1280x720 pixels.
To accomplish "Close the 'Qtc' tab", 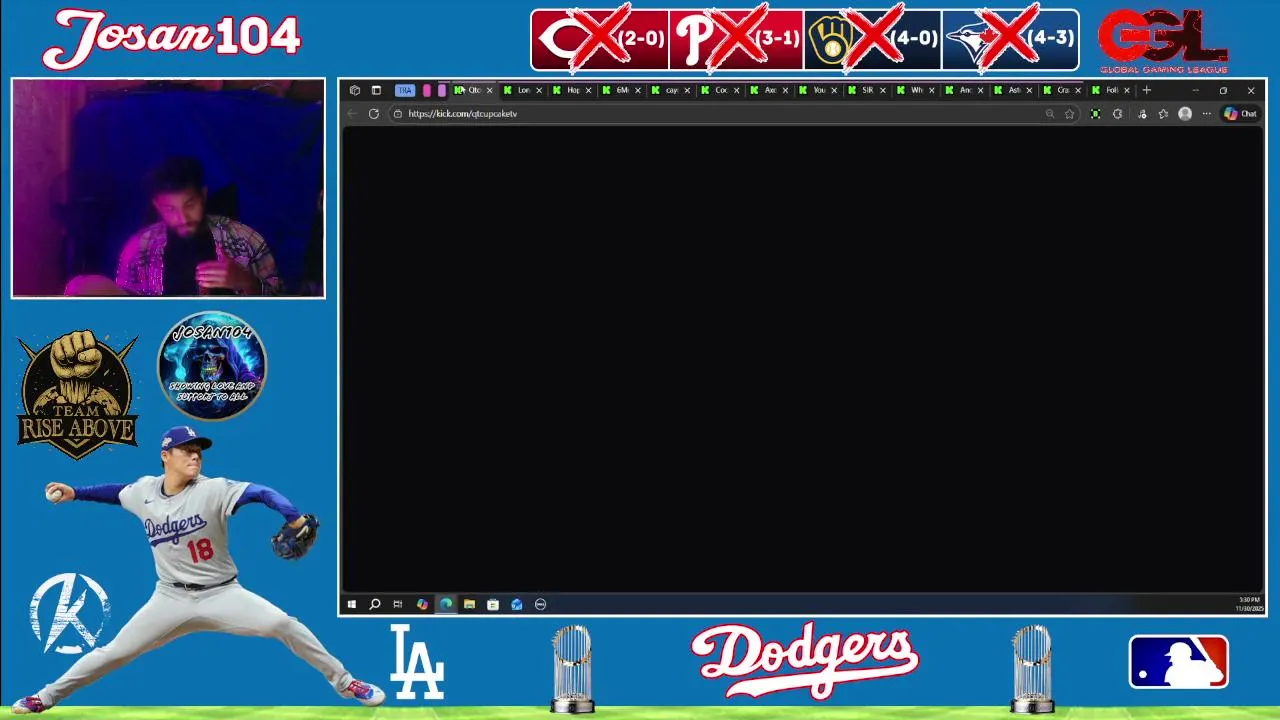I will 489,90.
